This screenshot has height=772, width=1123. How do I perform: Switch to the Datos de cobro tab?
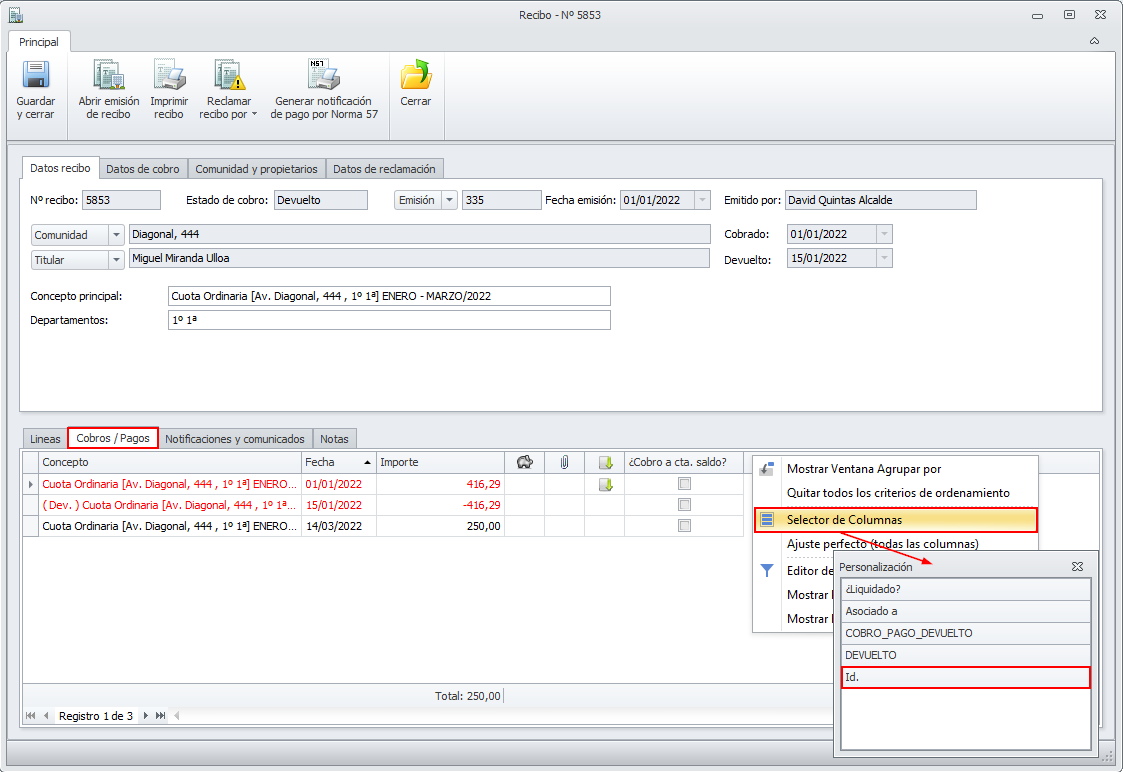point(143,169)
